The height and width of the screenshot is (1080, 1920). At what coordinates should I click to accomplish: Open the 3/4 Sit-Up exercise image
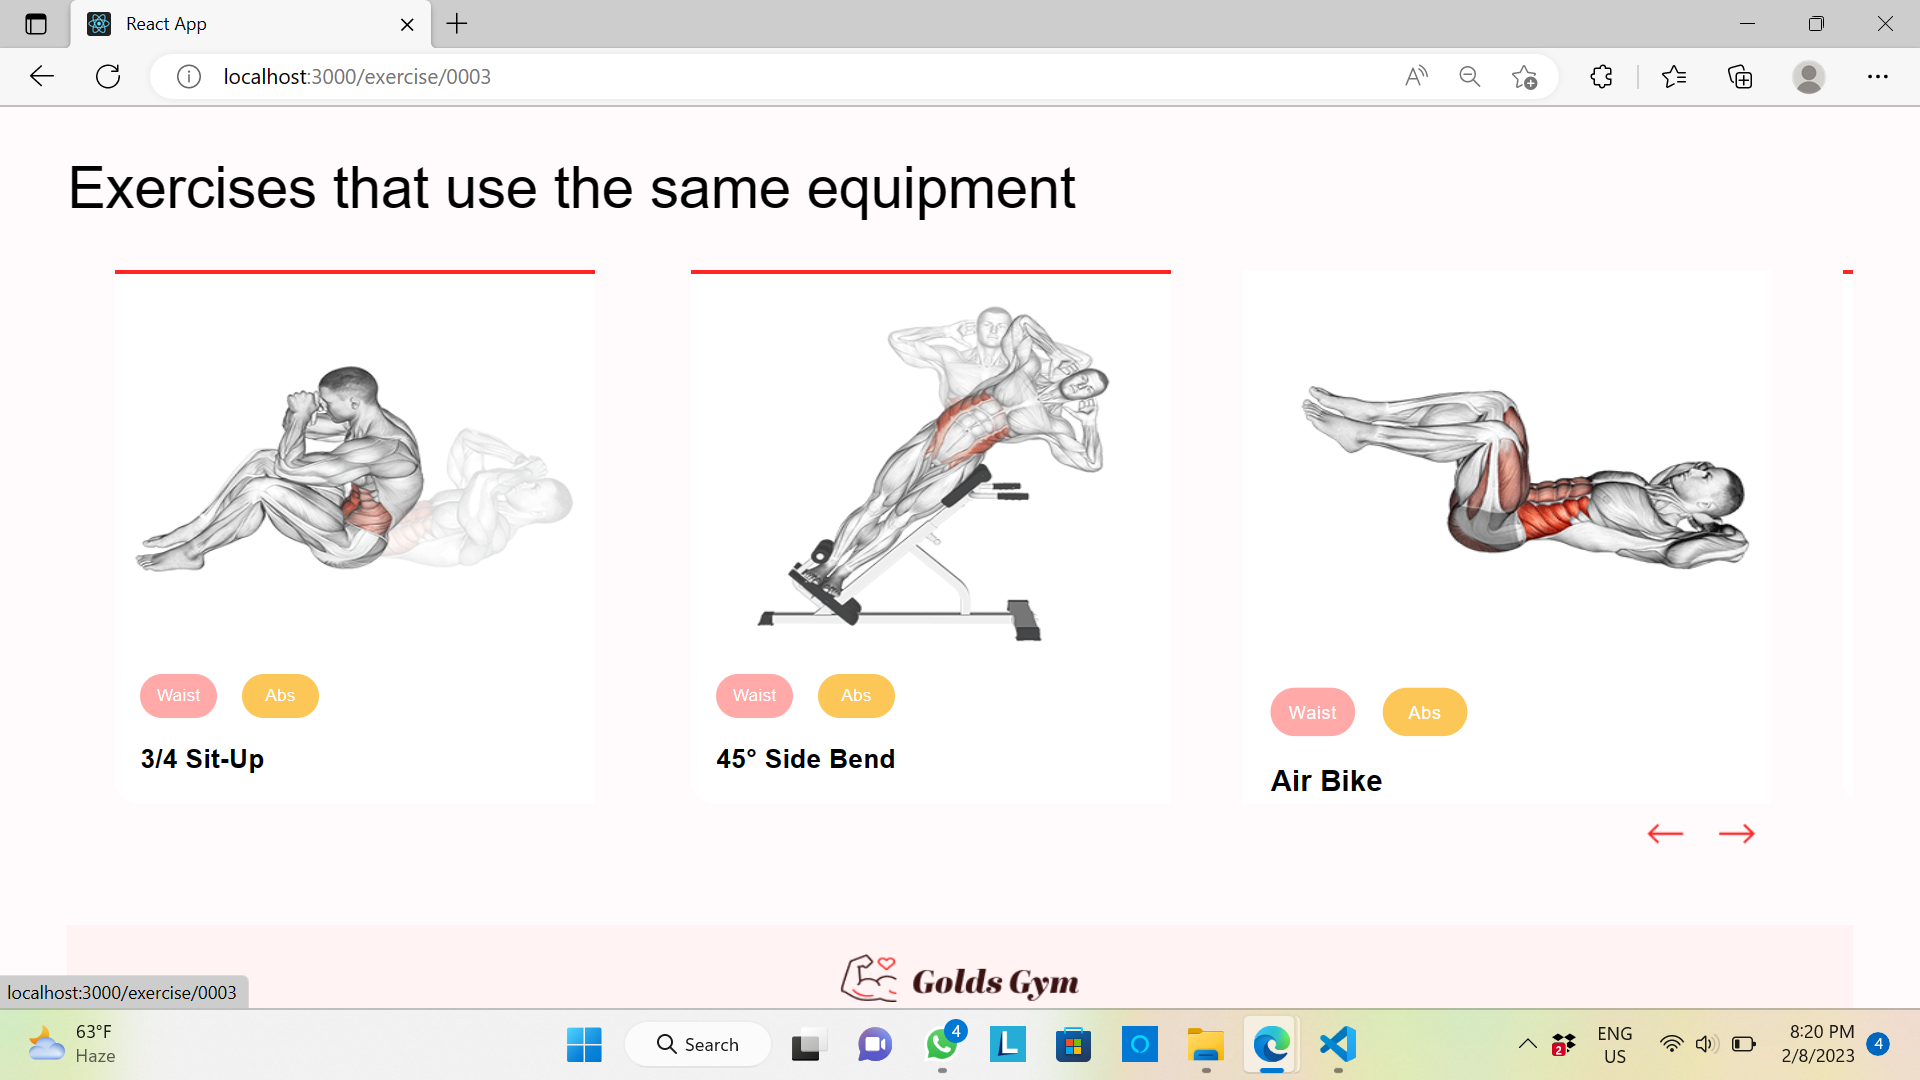355,470
